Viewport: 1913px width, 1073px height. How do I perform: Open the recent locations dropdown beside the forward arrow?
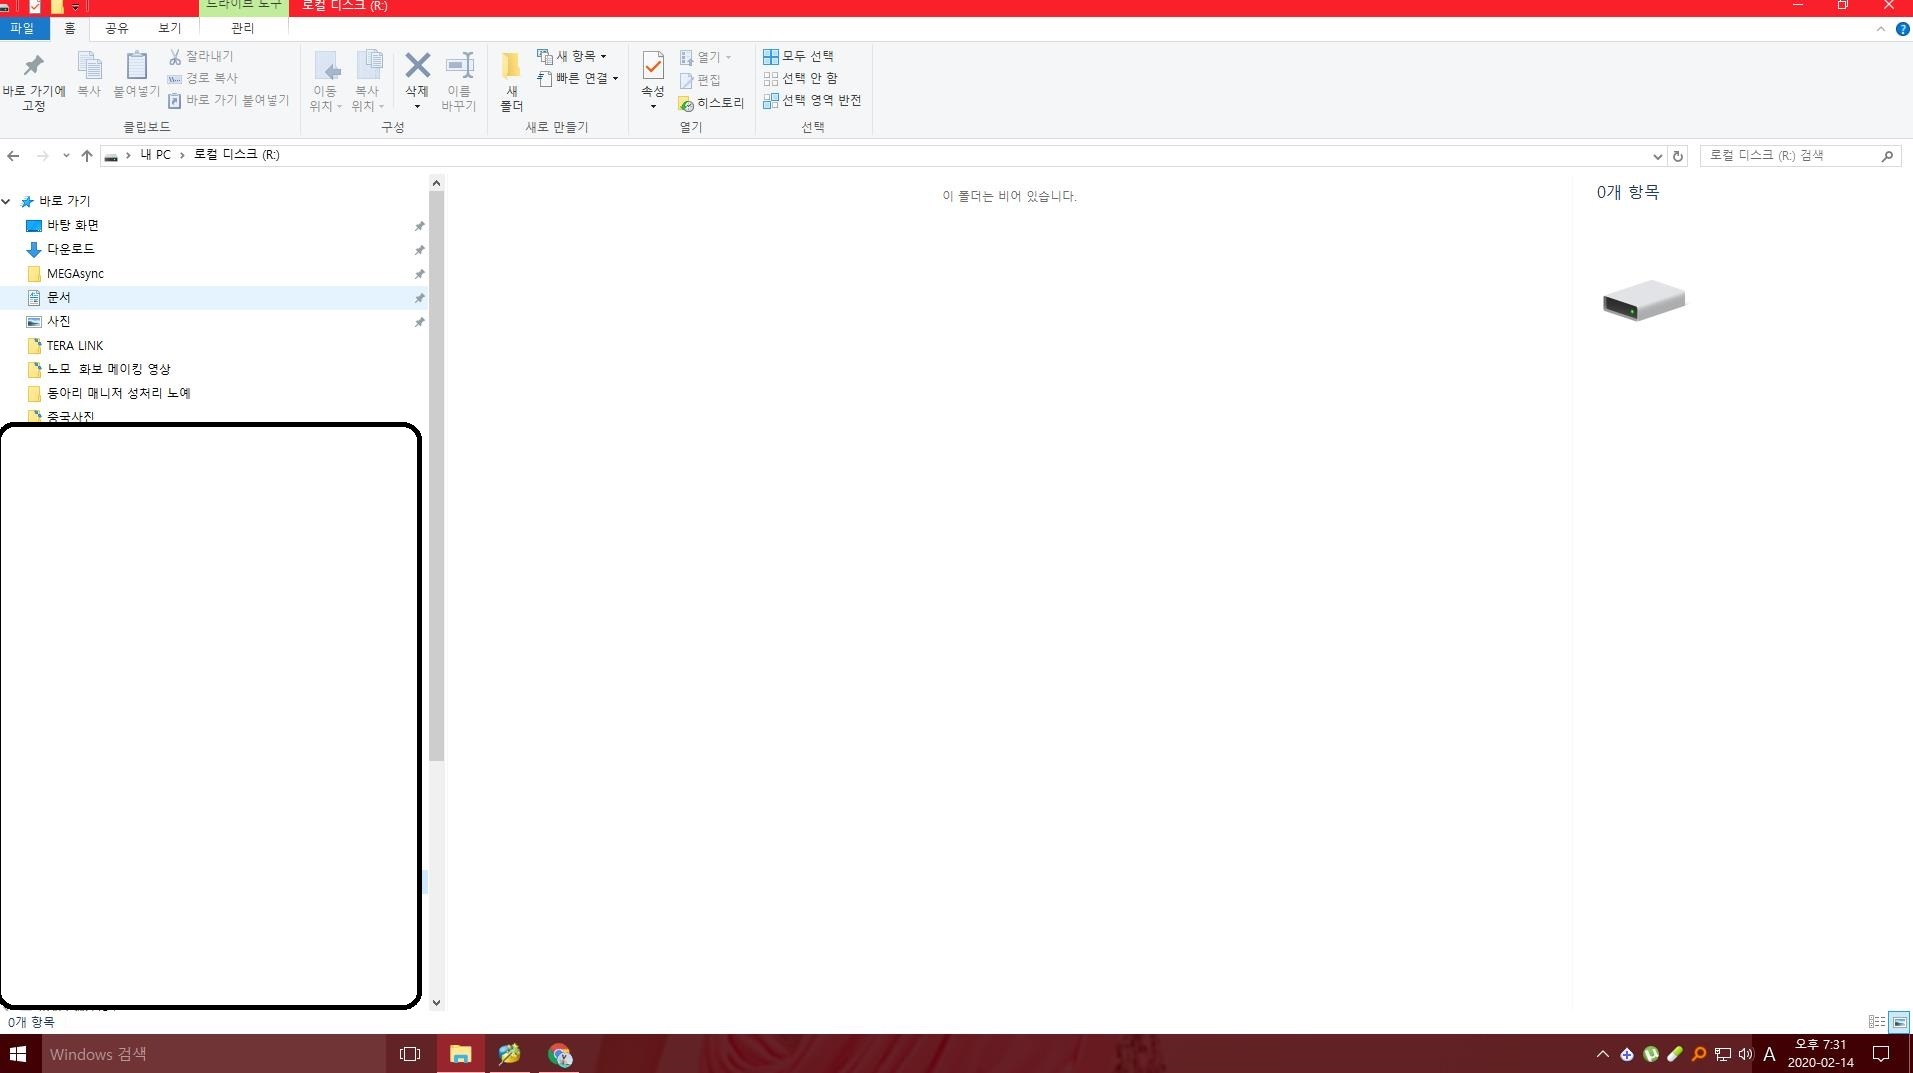pyautogui.click(x=66, y=156)
